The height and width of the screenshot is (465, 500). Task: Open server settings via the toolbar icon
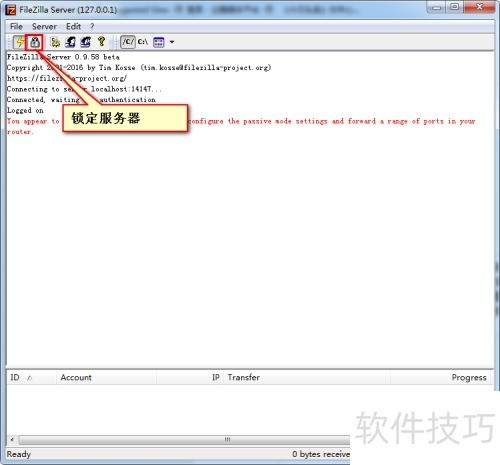tap(55, 42)
